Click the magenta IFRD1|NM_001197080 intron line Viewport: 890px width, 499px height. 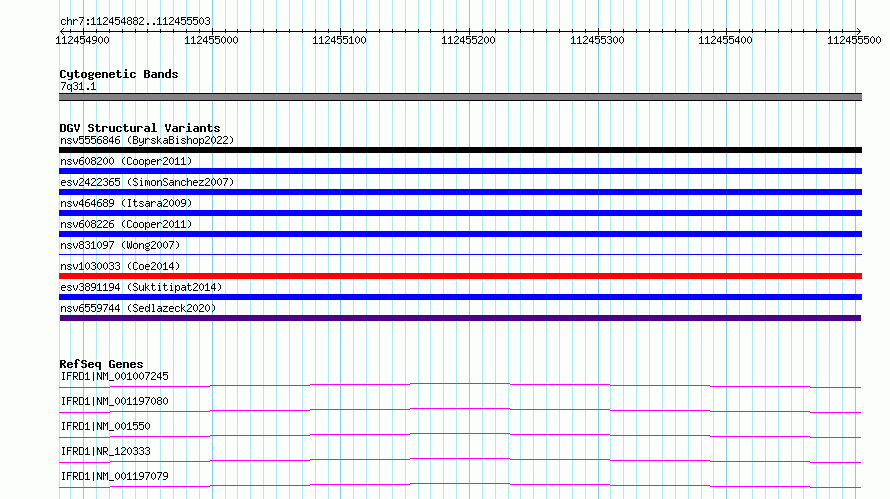coord(460,410)
